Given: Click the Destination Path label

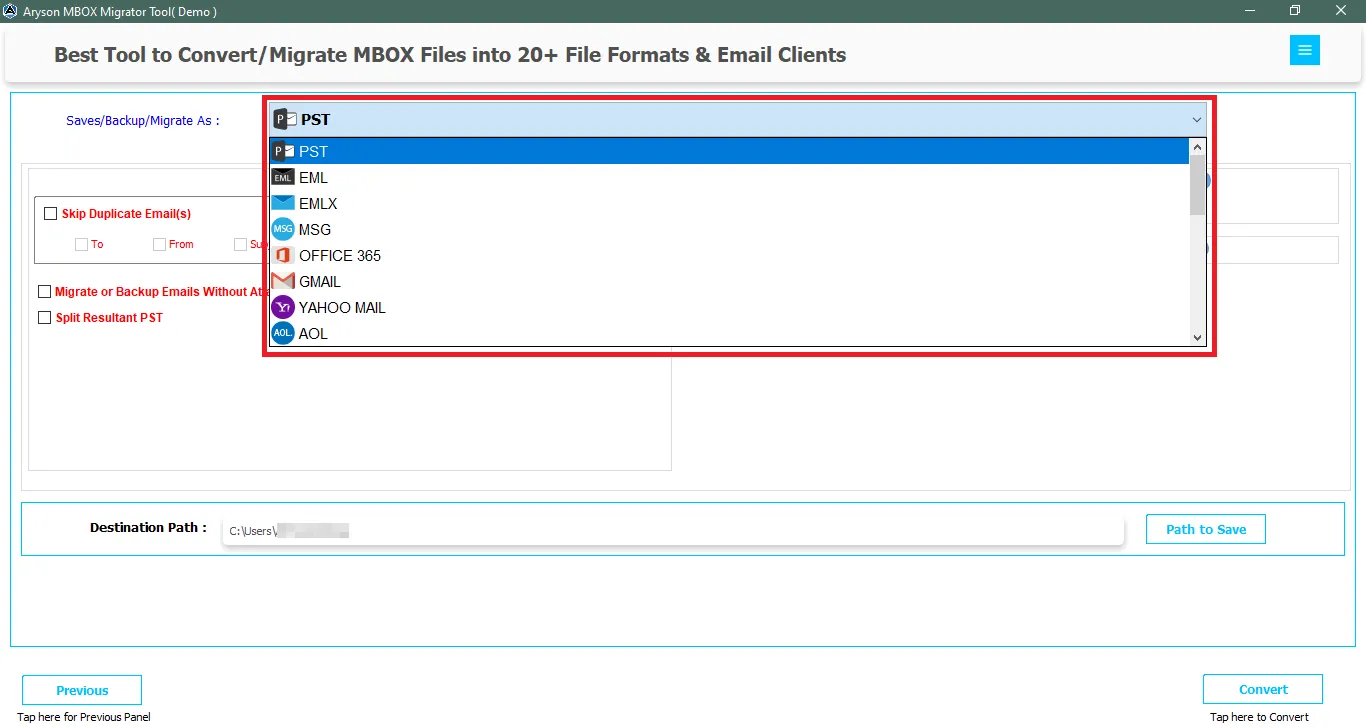Looking at the screenshot, I should point(148,527).
